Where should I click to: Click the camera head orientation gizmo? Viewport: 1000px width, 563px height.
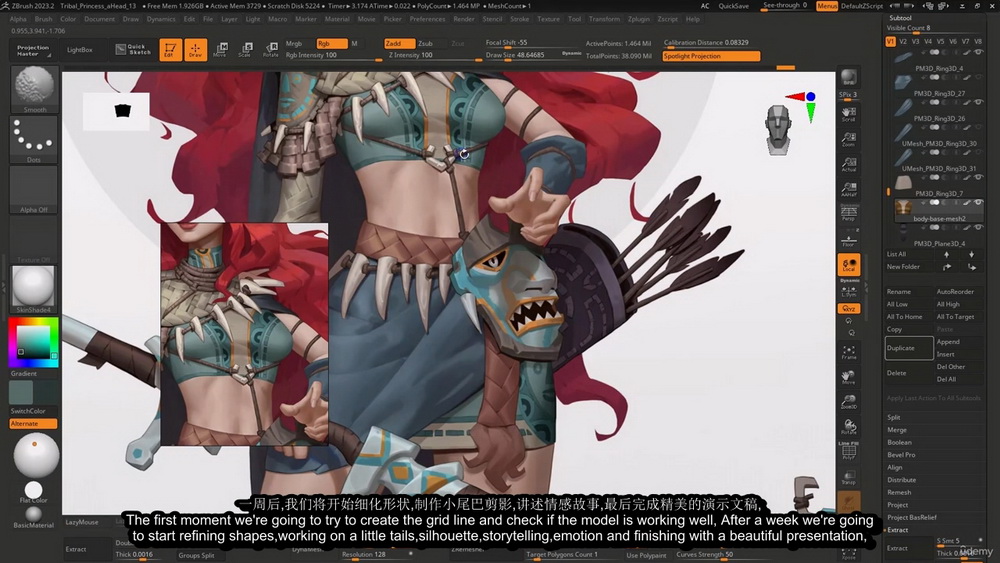point(778,130)
